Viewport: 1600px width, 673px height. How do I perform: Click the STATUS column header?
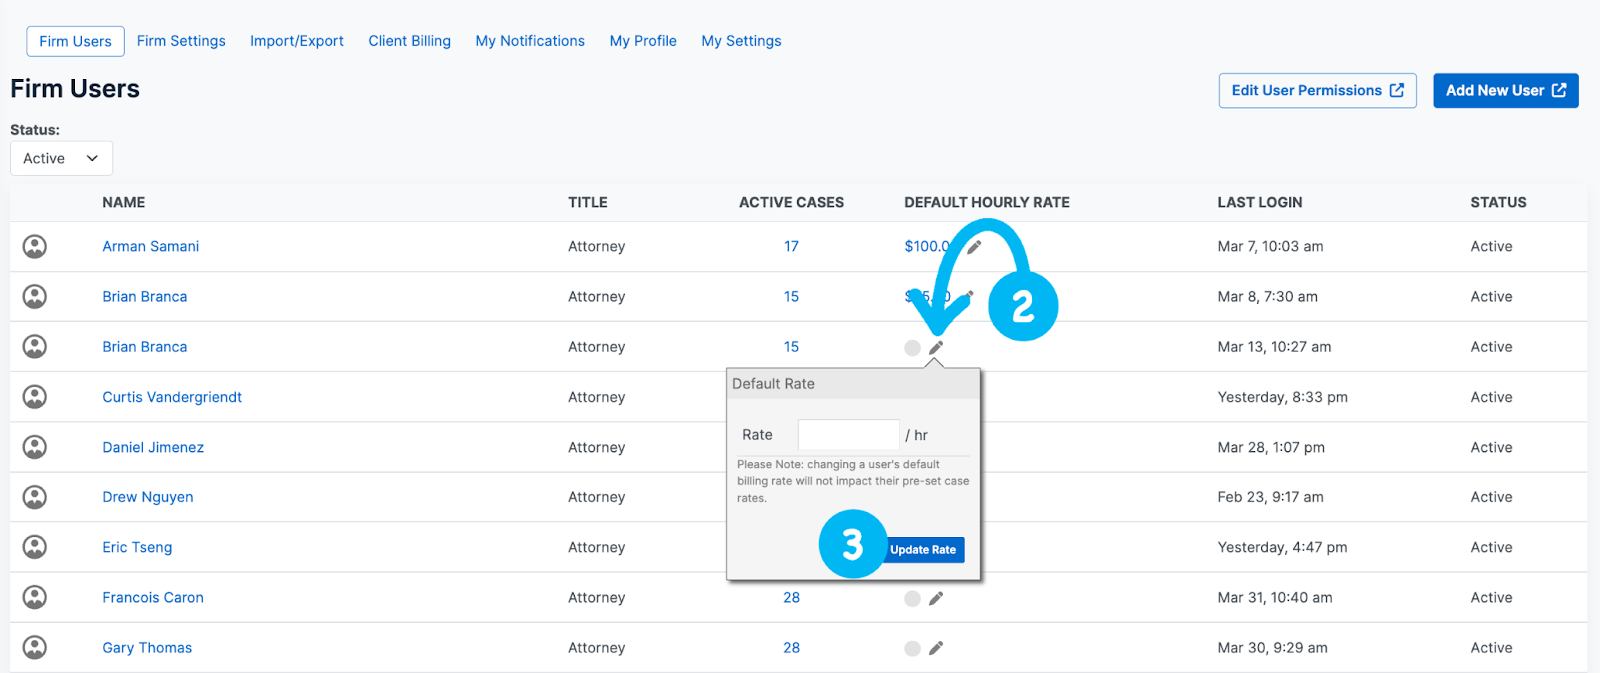coord(1498,202)
